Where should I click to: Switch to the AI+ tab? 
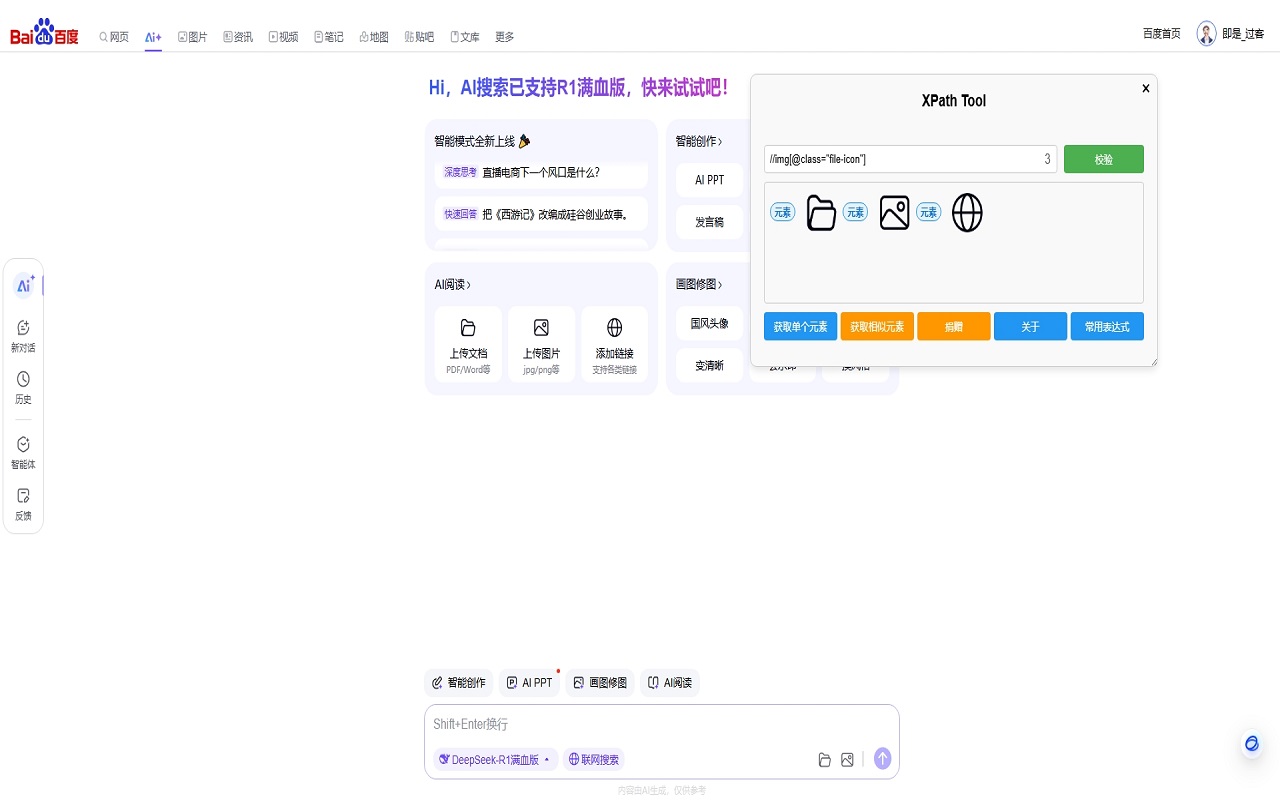point(153,37)
